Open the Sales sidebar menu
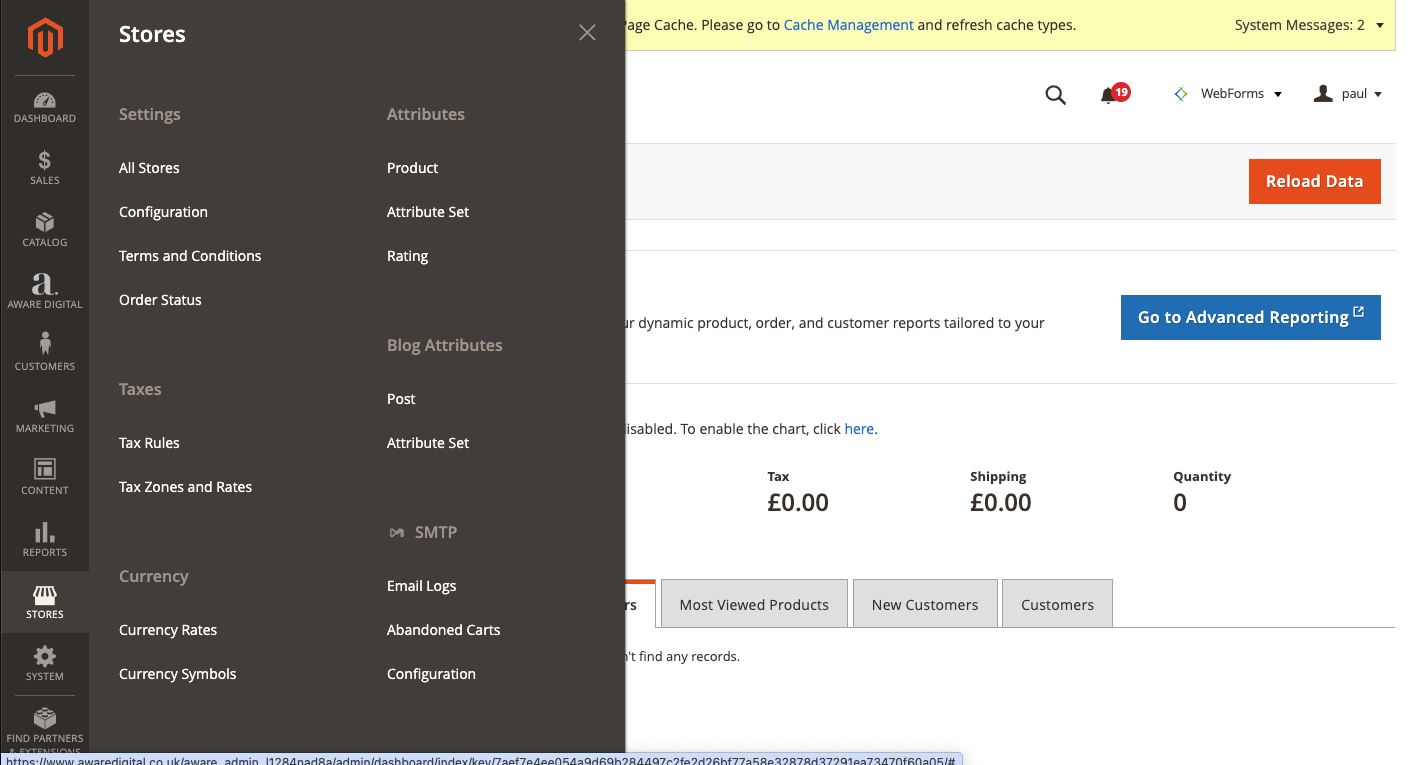 tap(45, 168)
